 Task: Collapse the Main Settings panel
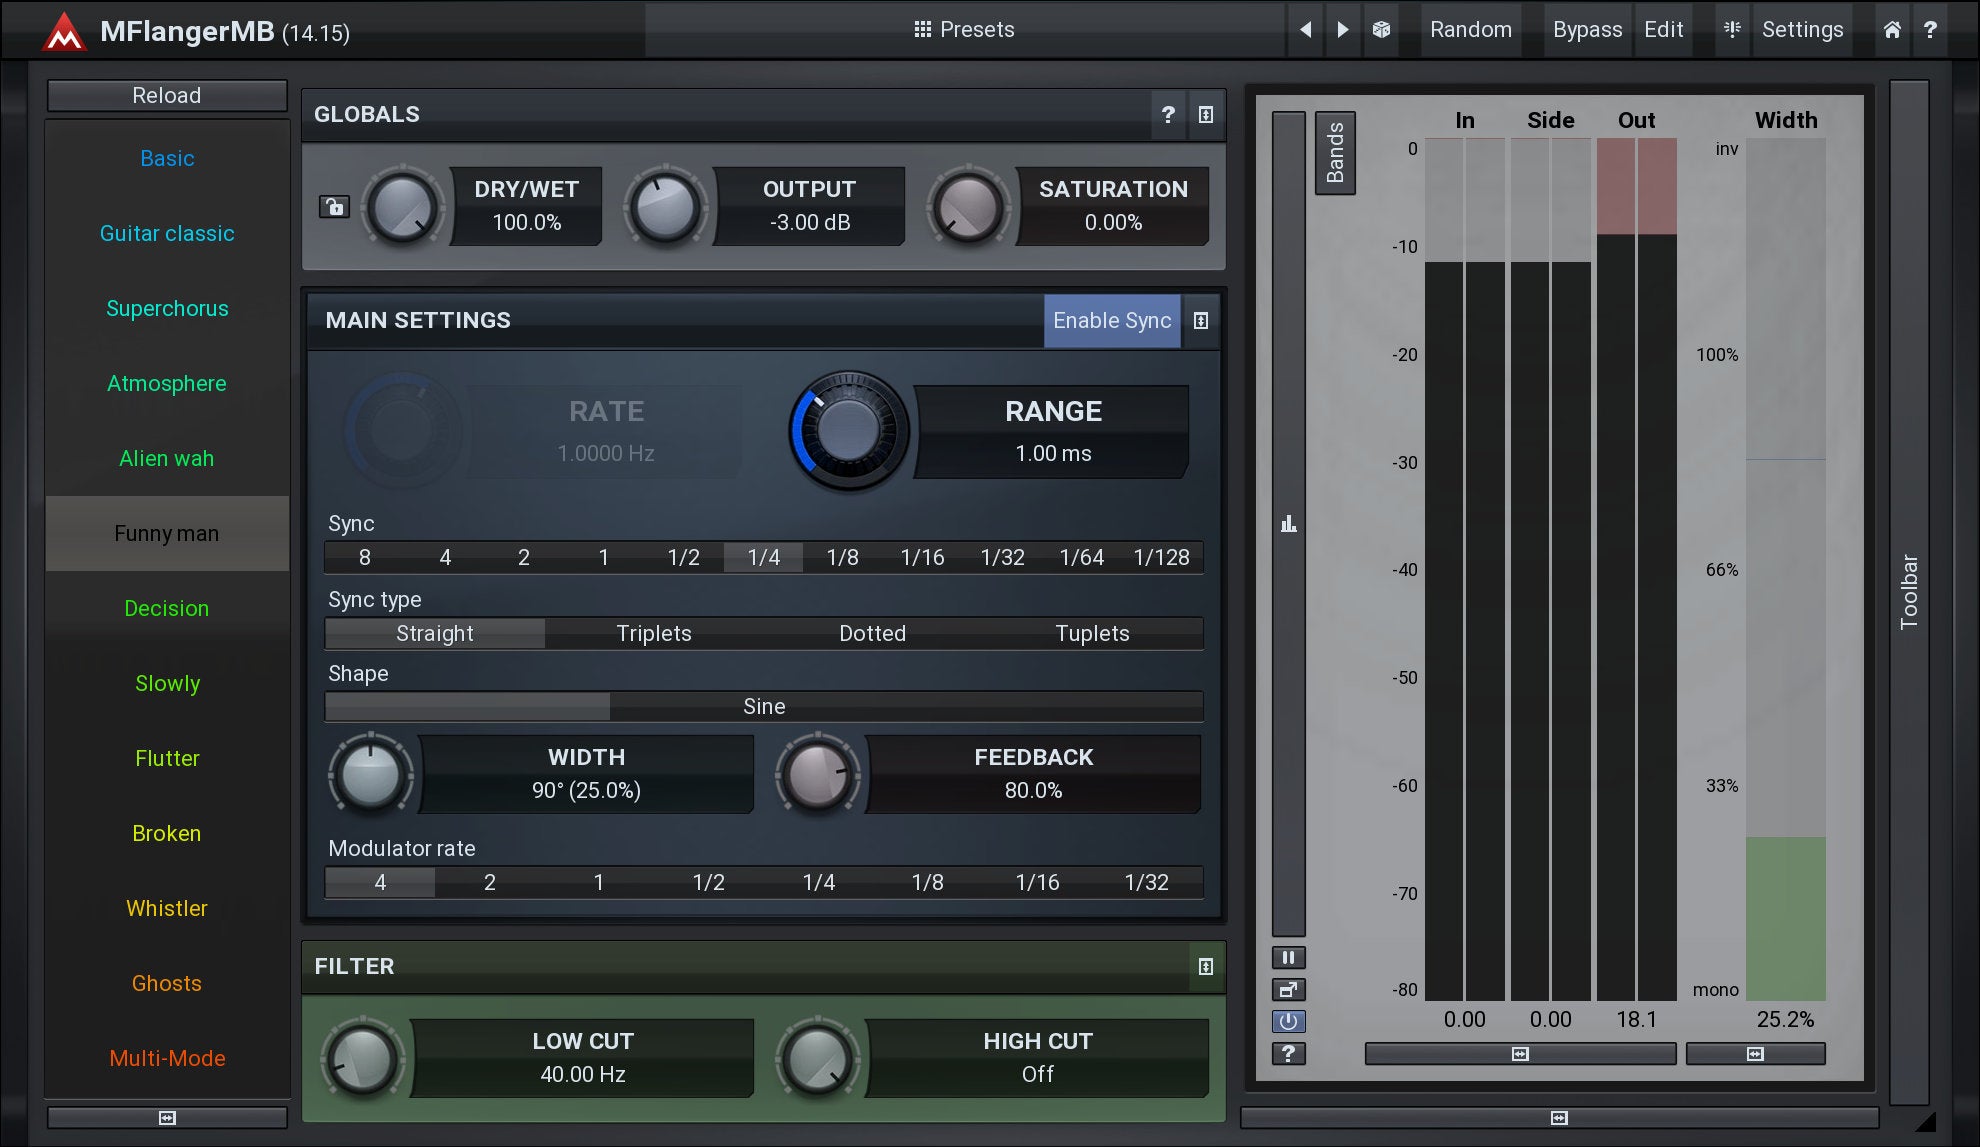1201,320
